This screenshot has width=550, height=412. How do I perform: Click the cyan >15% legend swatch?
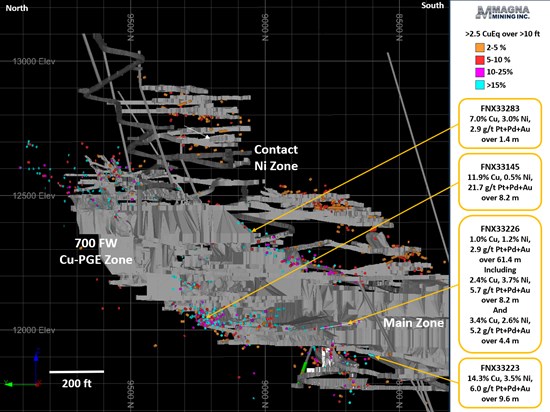click(x=479, y=85)
